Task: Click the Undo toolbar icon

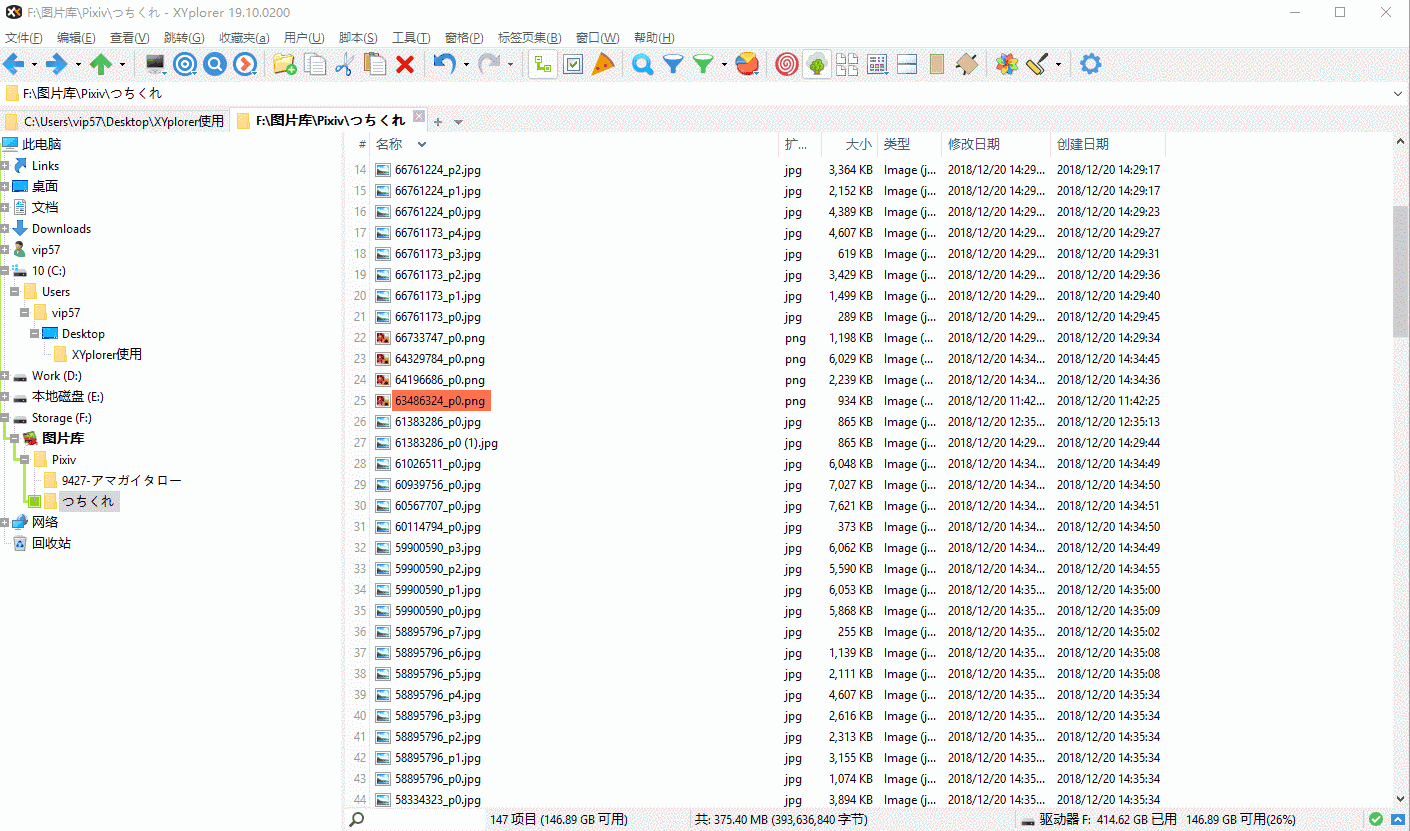Action: [443, 63]
